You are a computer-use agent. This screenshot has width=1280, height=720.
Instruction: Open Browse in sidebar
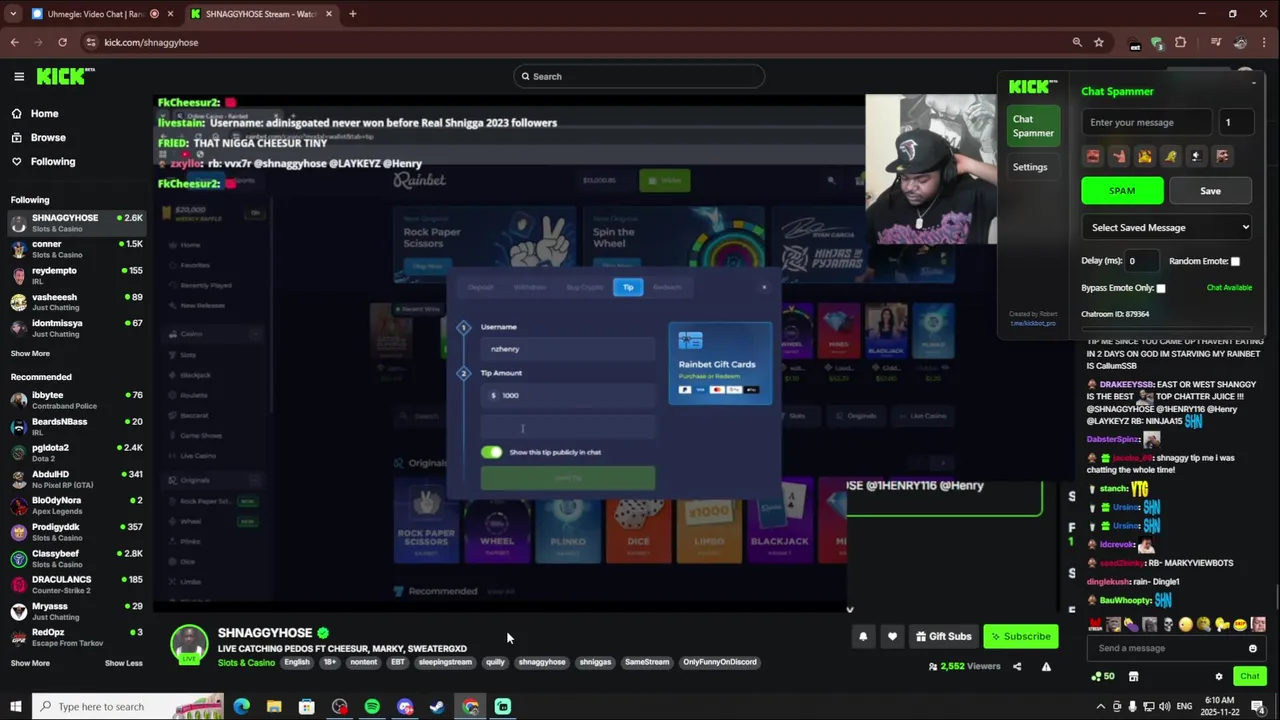point(48,138)
